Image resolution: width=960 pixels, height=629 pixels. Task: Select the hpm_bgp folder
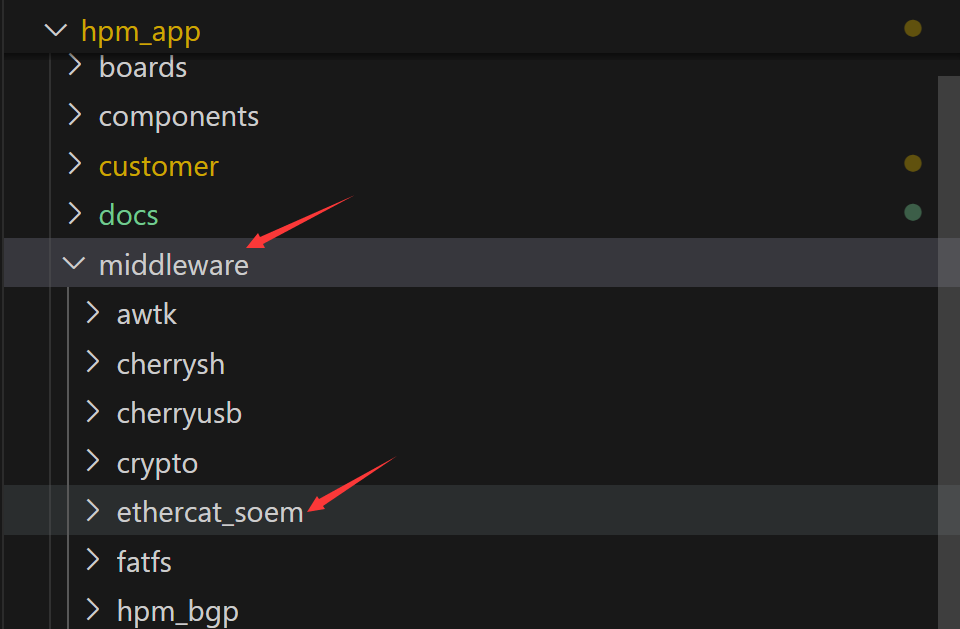click(x=178, y=611)
